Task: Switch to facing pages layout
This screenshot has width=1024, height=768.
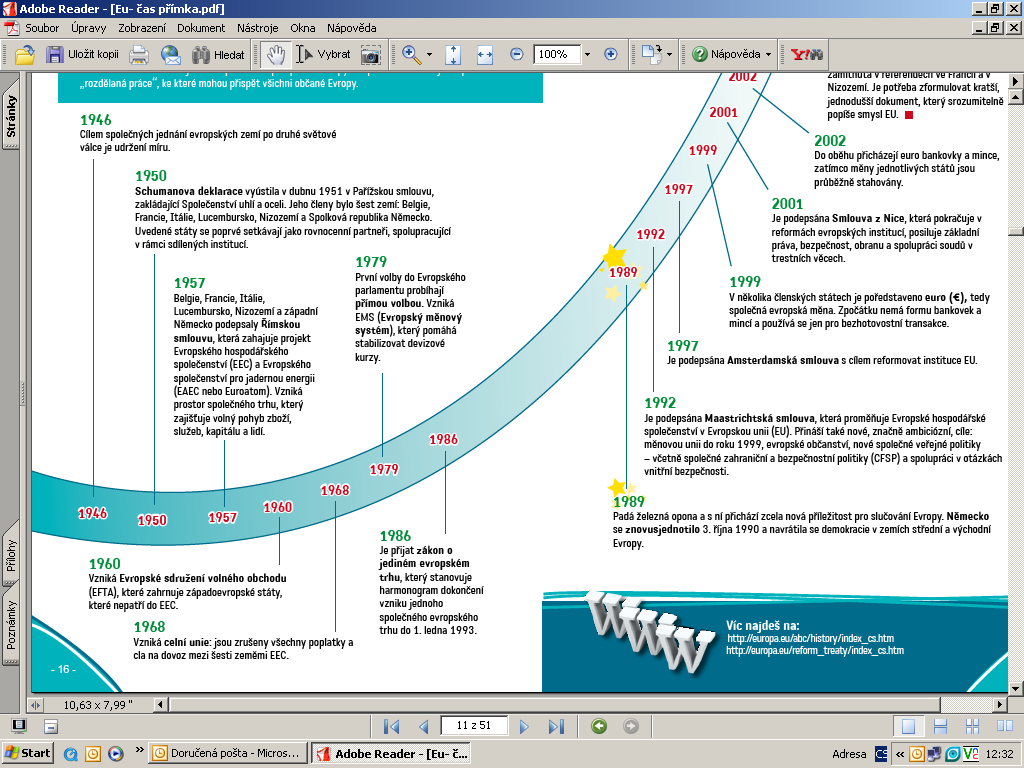Action: 1004,726
